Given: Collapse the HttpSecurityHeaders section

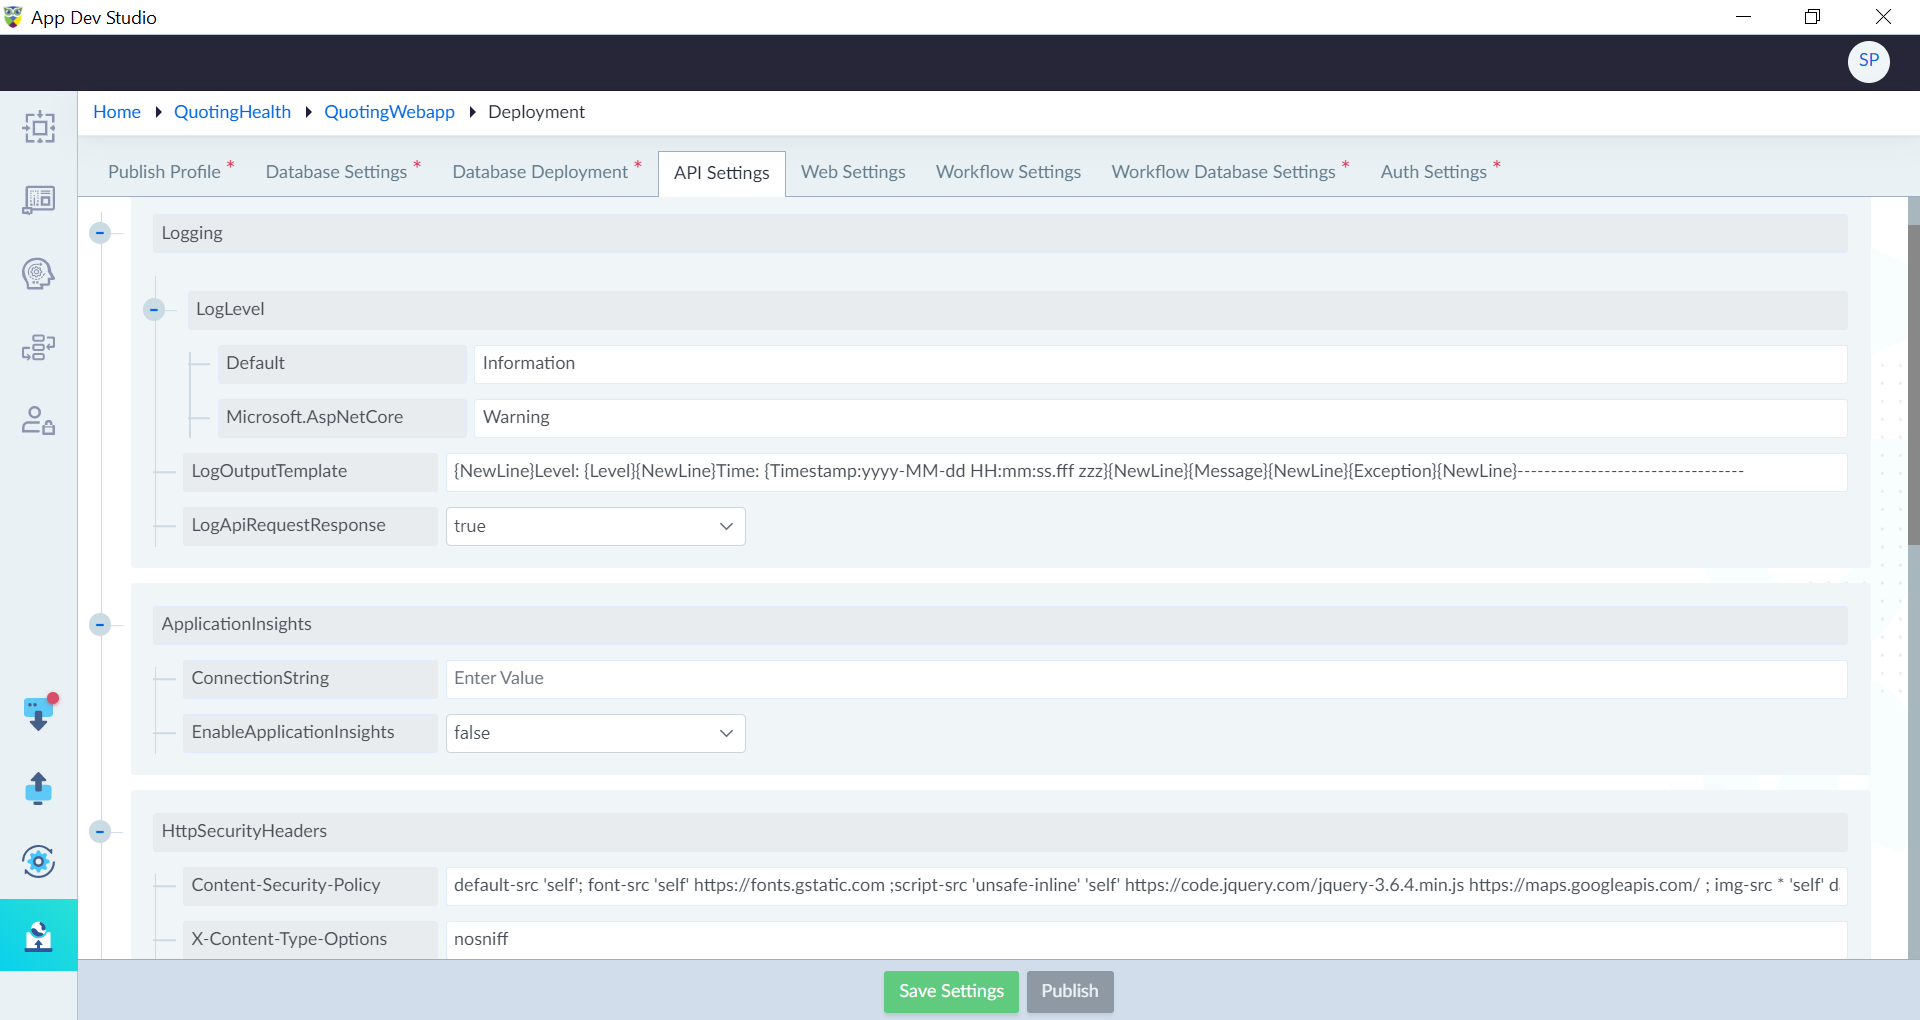Looking at the screenshot, I should pos(100,832).
